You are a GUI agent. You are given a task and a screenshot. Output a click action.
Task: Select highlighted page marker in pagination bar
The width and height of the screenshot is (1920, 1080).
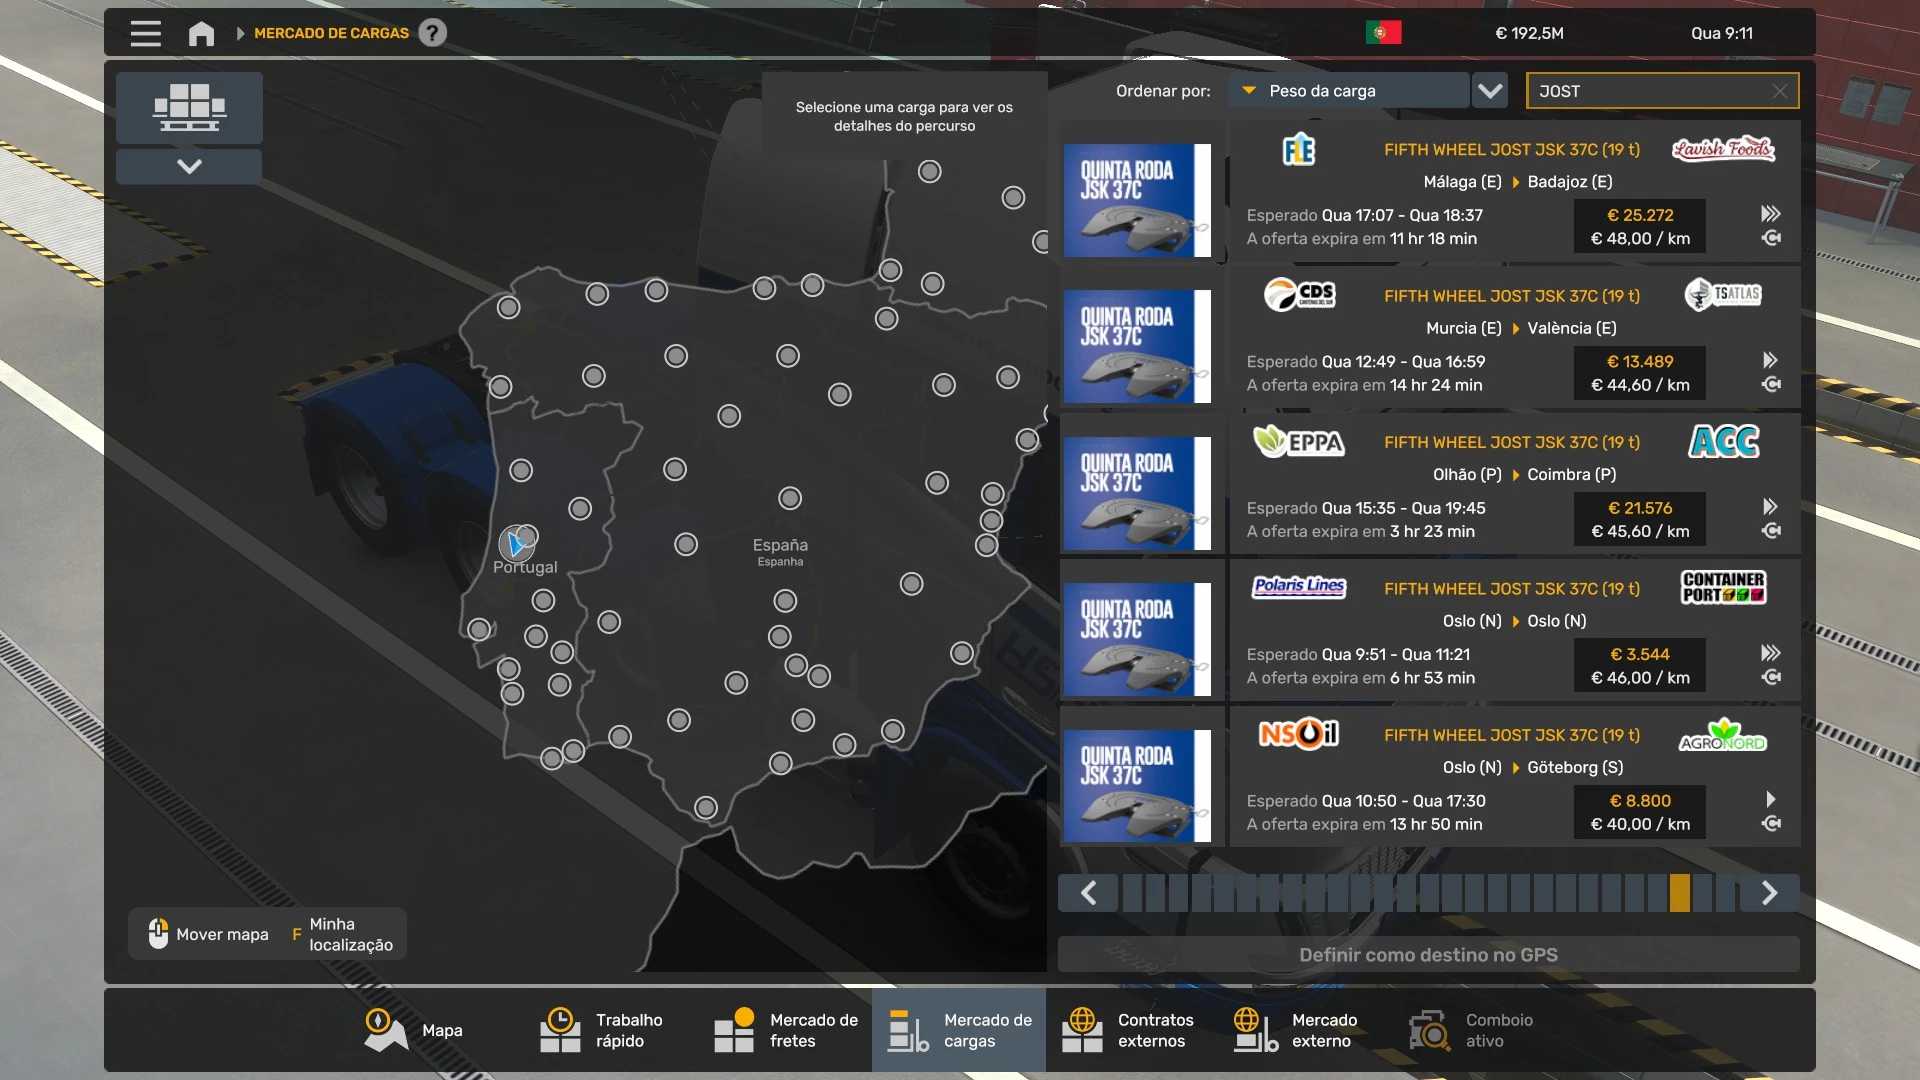click(x=1680, y=893)
